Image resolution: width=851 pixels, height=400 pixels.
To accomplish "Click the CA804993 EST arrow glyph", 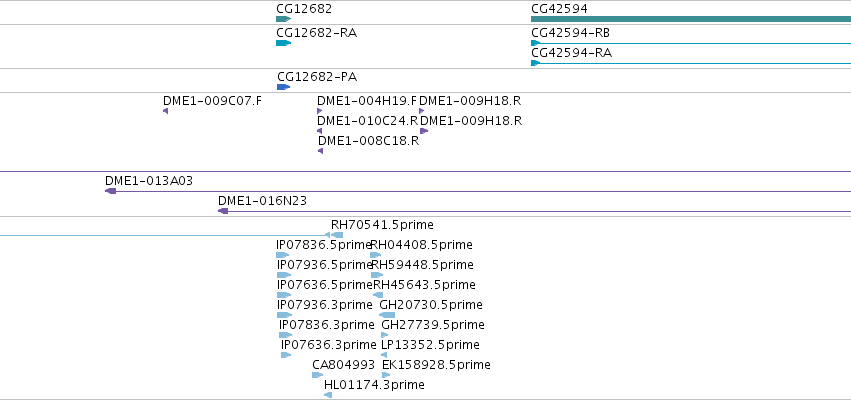I will [x=317, y=375].
